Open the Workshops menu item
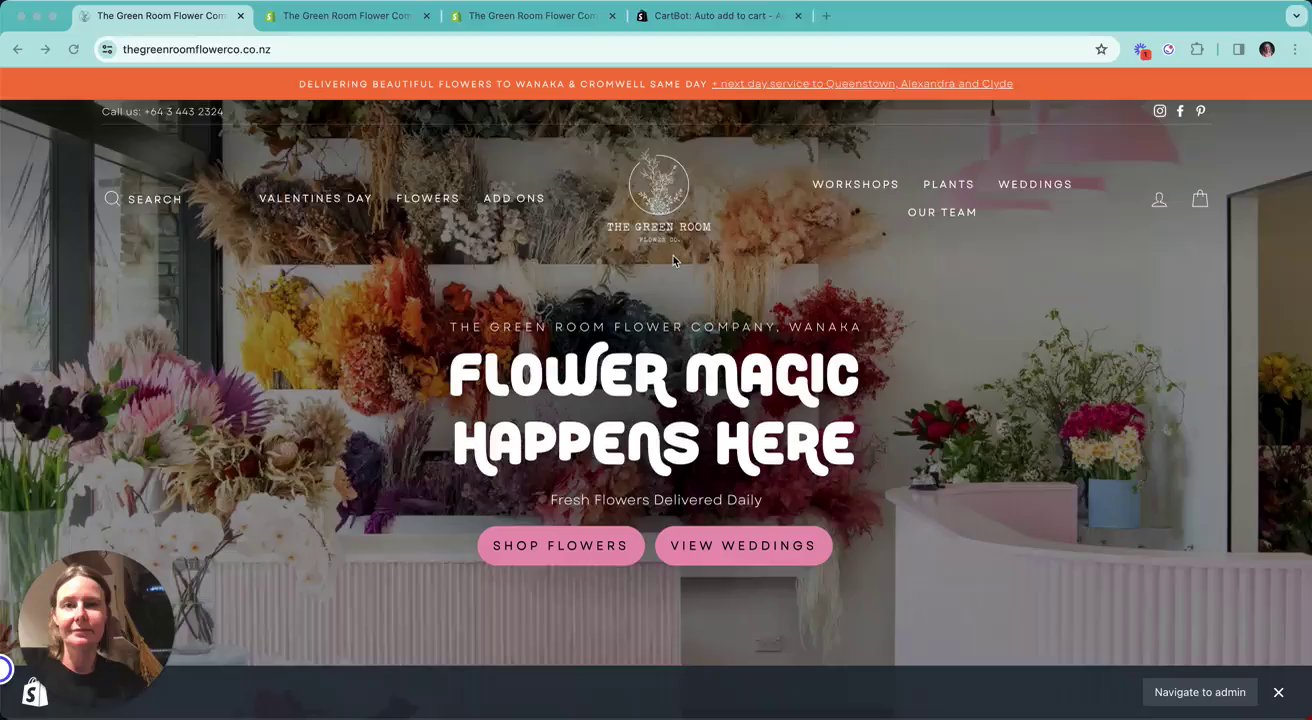 click(855, 184)
